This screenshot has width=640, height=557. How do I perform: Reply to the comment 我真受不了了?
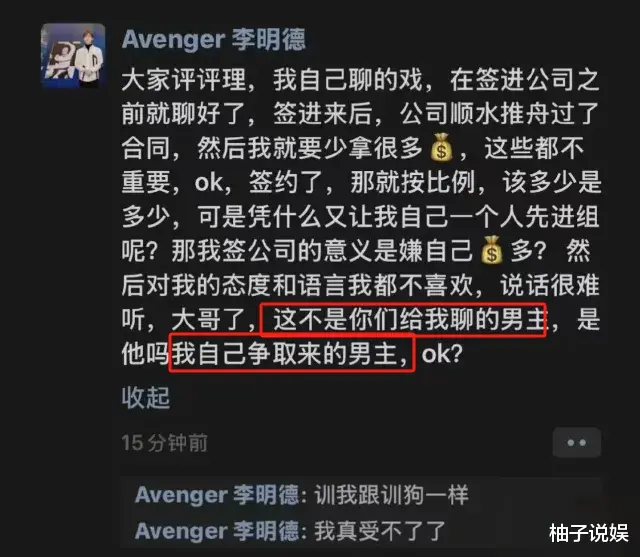[379, 531]
